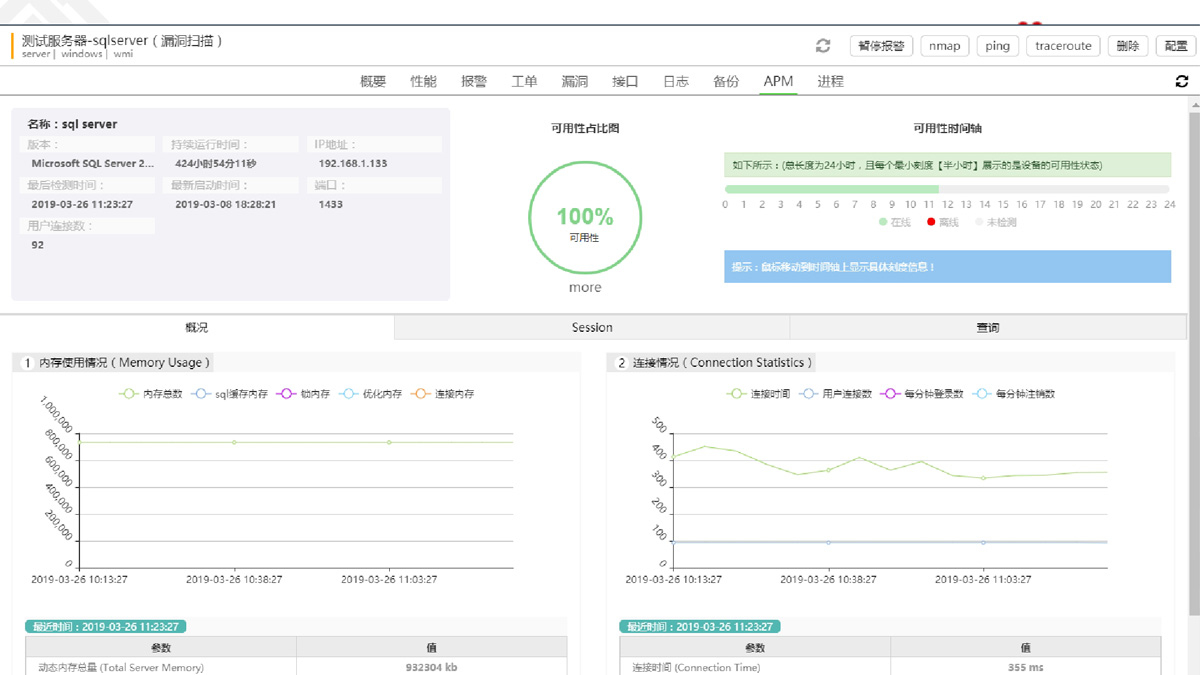The height and width of the screenshot is (675, 1200).
Task: Pause alerts with the 暂停报警 button
Action: (x=881, y=46)
